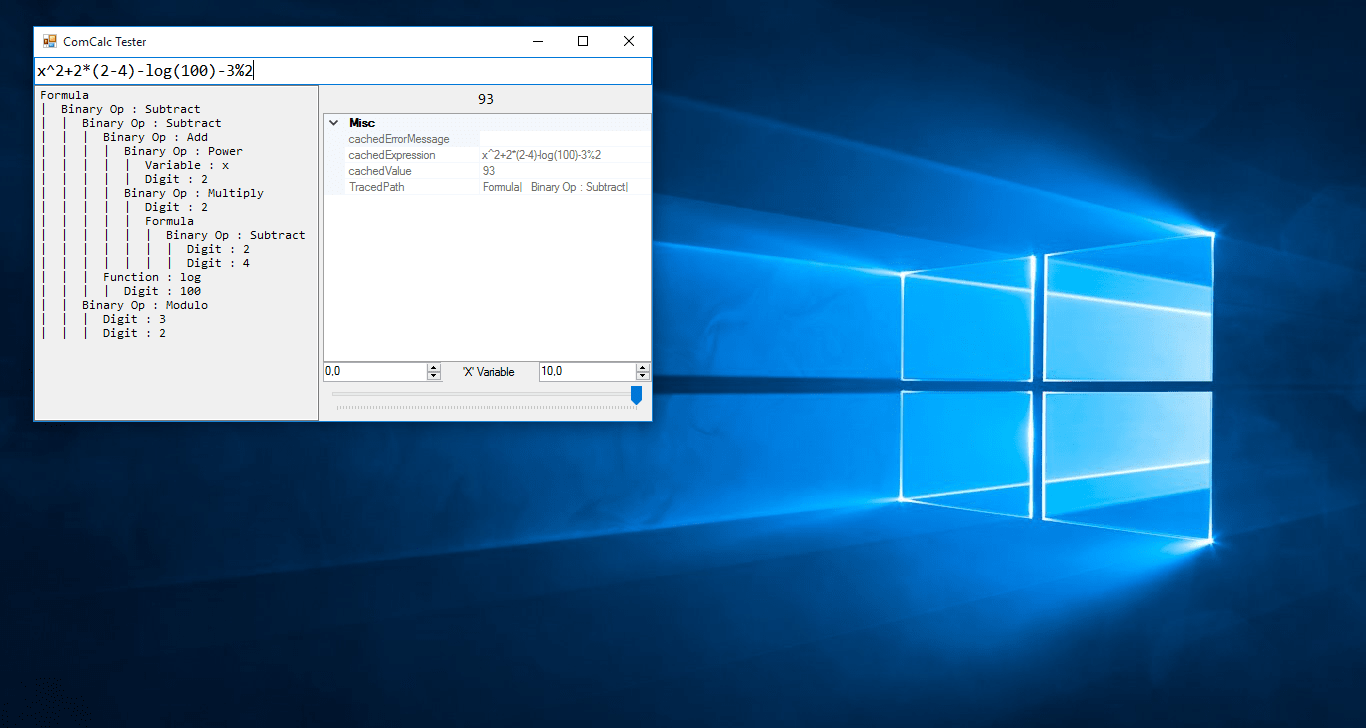Click the empty cachedErrorMessage value cell
The width and height of the screenshot is (1366, 728).
coord(565,139)
